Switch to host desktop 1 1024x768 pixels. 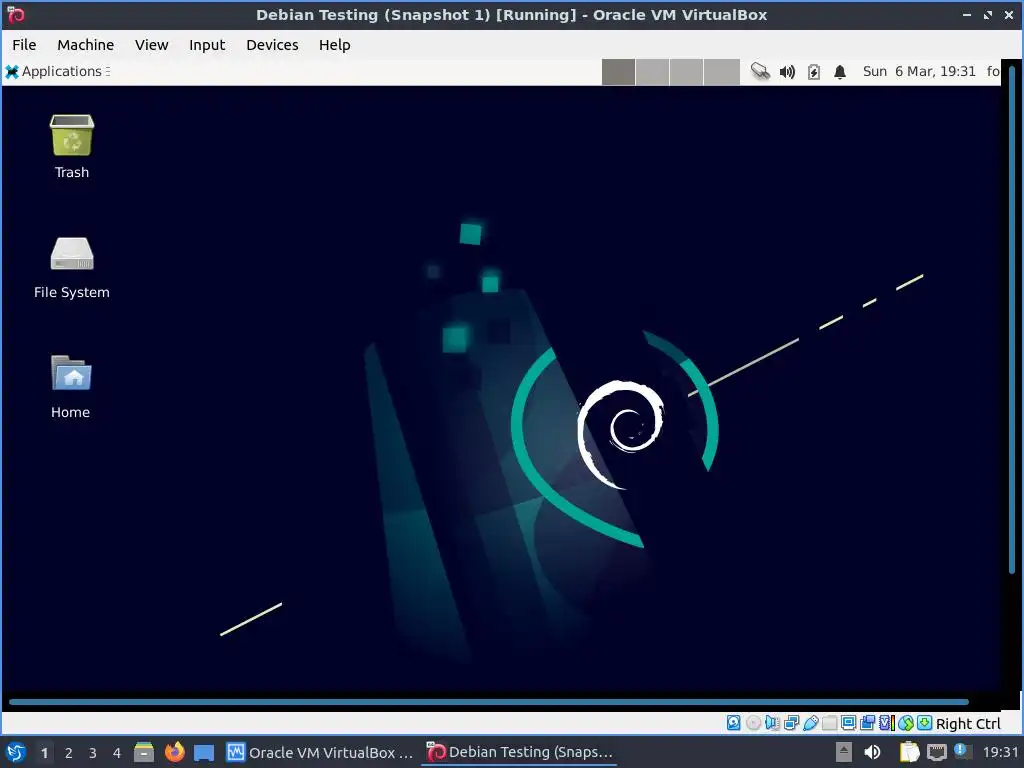44,753
